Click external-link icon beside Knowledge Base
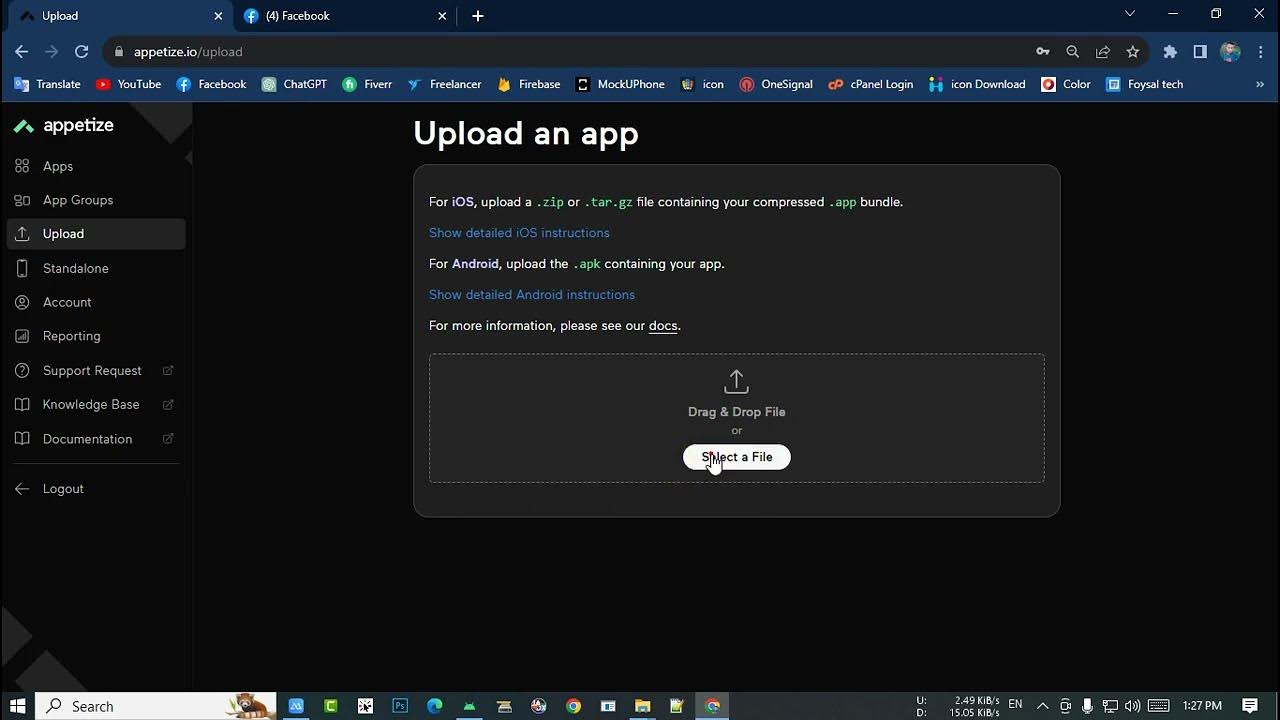This screenshot has width=1280, height=720. [x=168, y=405]
